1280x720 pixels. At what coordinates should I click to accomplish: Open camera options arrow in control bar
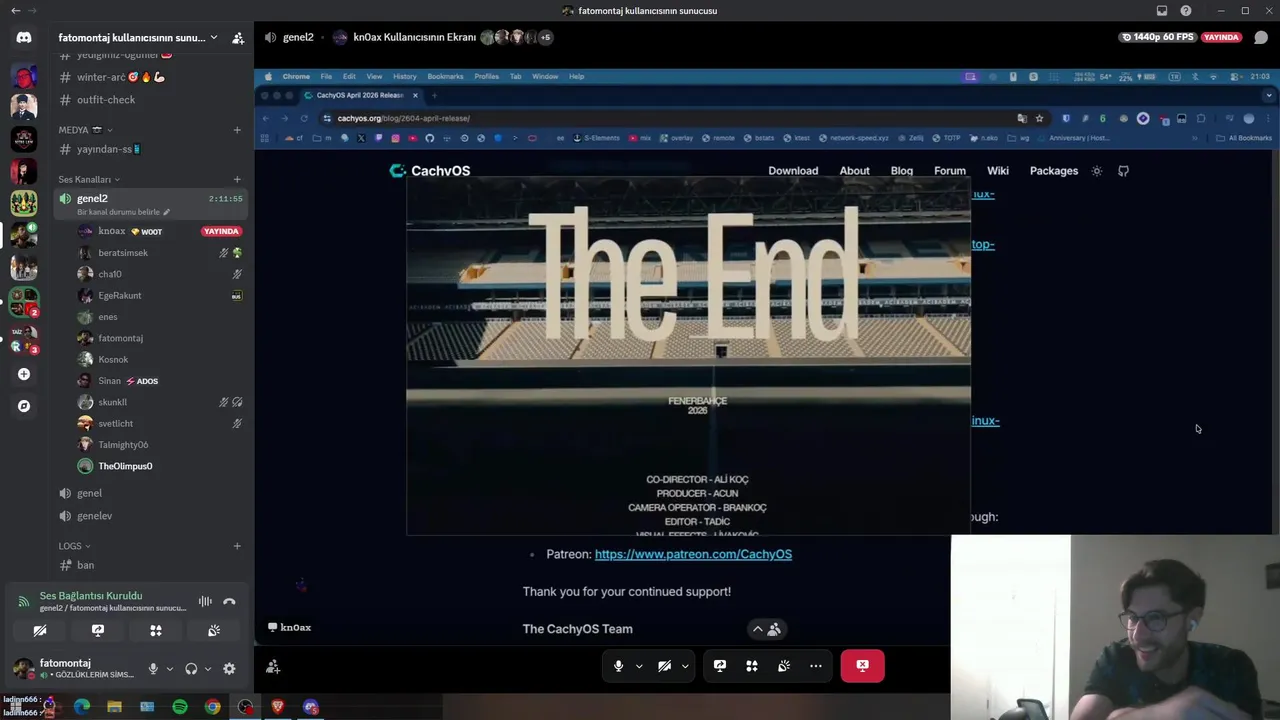685,666
